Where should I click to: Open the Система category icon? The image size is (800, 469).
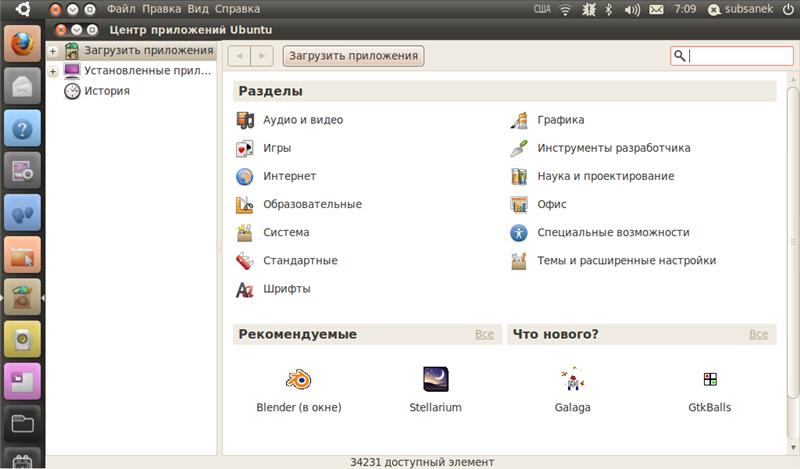coord(245,232)
